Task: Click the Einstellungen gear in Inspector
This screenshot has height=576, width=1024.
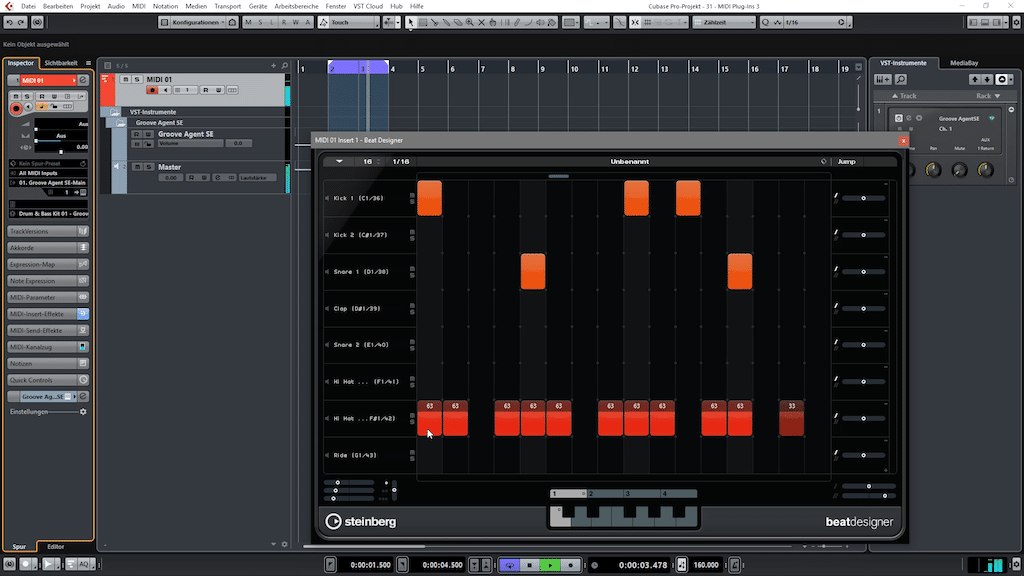Action: click(83, 412)
